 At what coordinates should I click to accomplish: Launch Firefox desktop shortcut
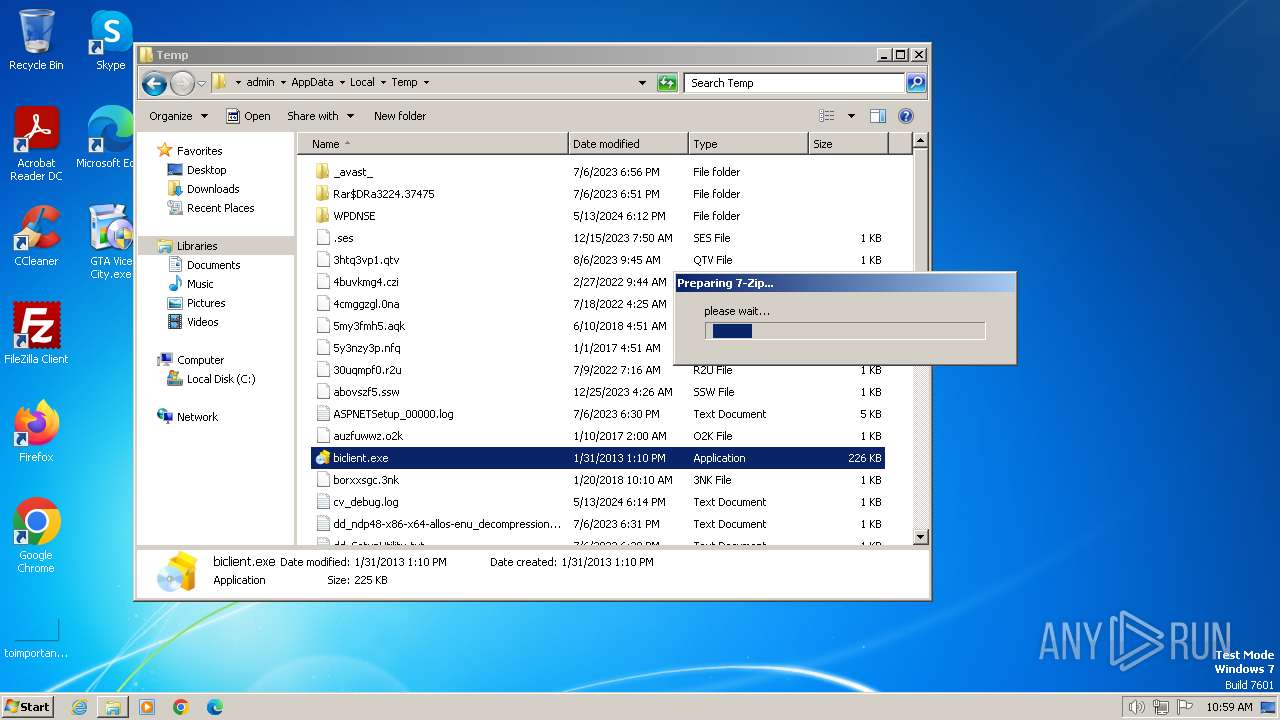tap(36, 432)
